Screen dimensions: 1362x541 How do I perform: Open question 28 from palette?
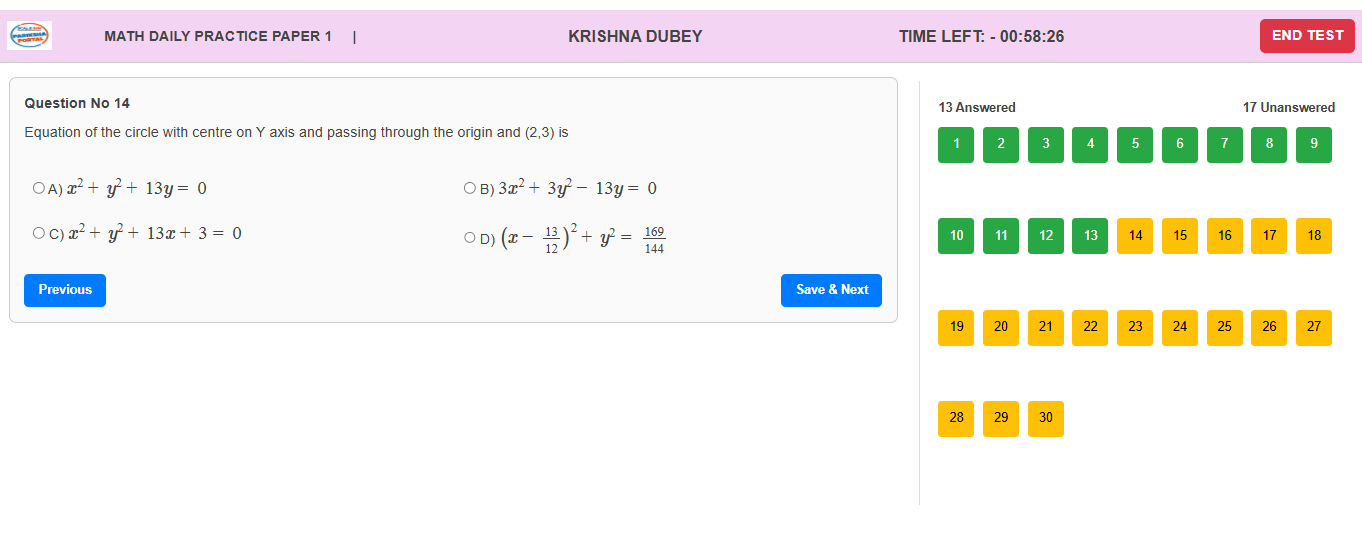point(956,418)
